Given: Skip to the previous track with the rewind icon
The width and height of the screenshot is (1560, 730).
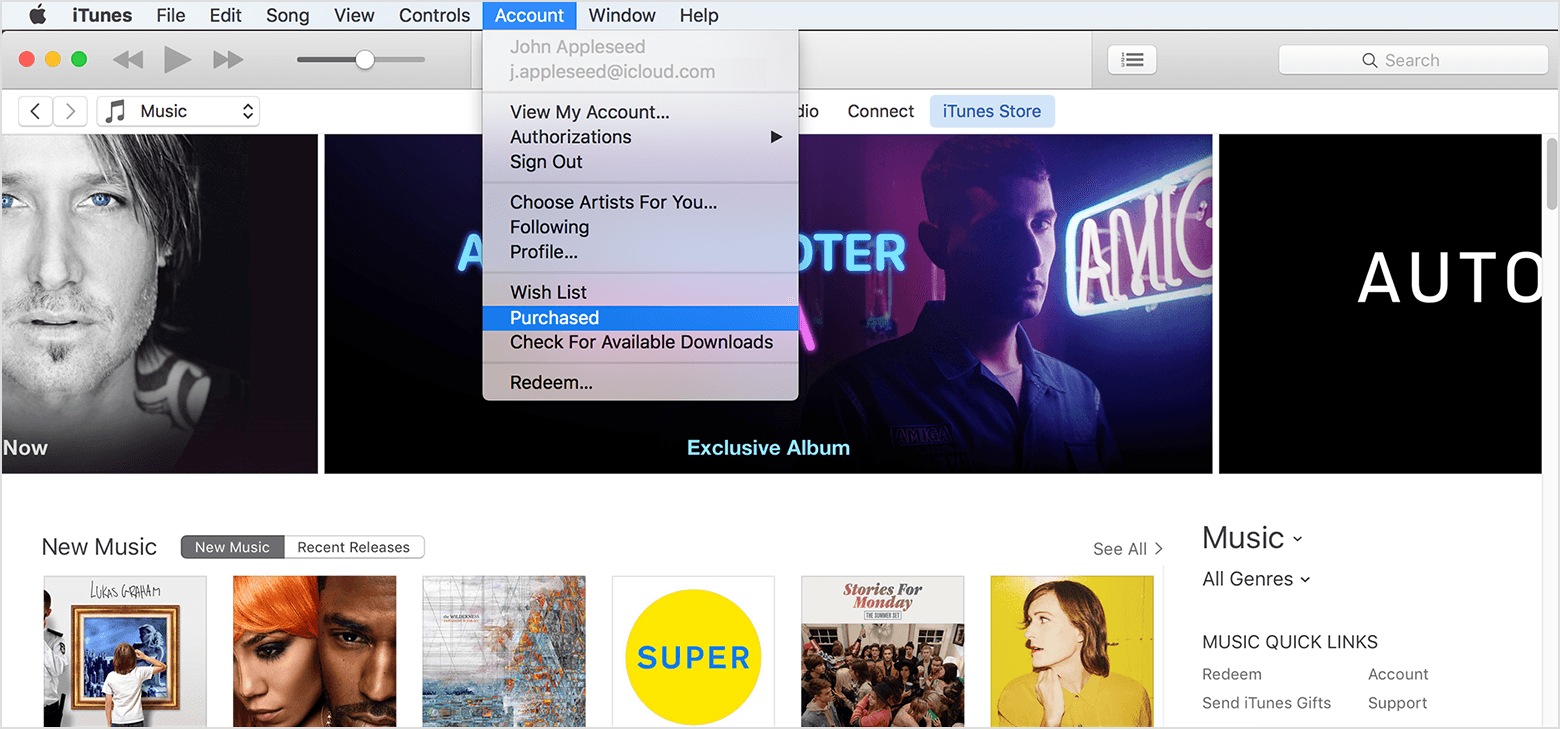Looking at the screenshot, I should [128, 60].
